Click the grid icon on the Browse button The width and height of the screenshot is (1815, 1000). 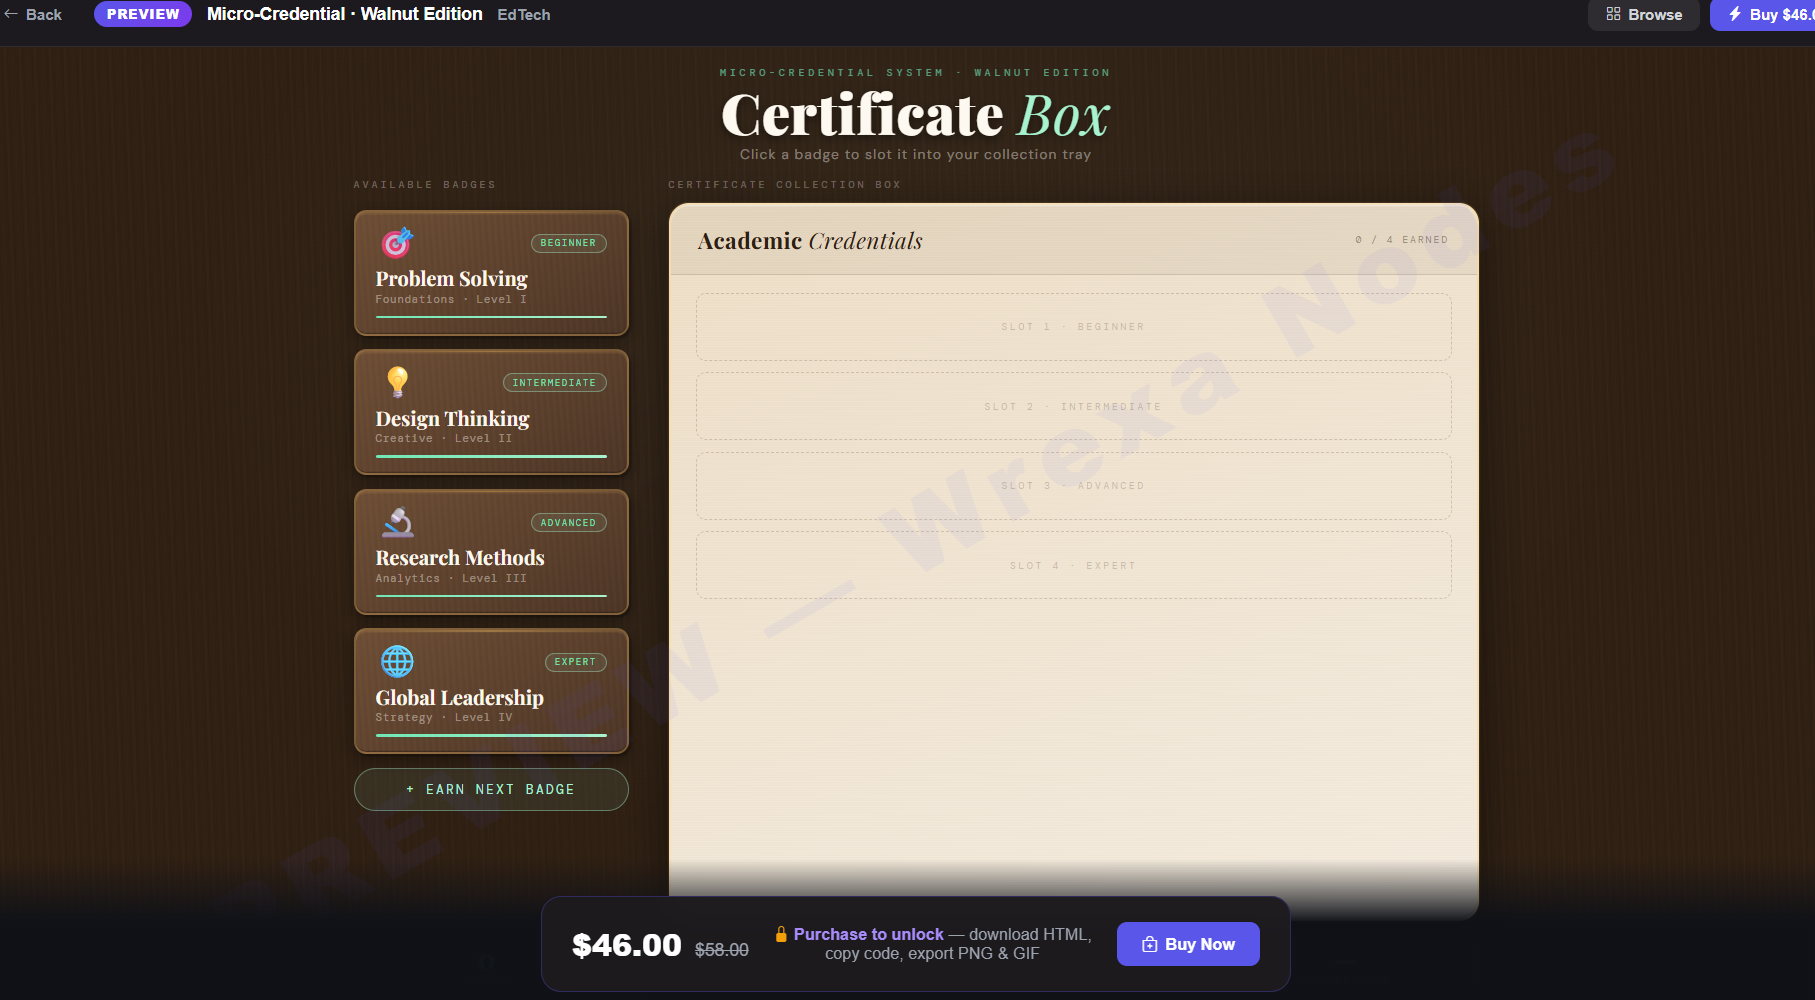[1611, 14]
